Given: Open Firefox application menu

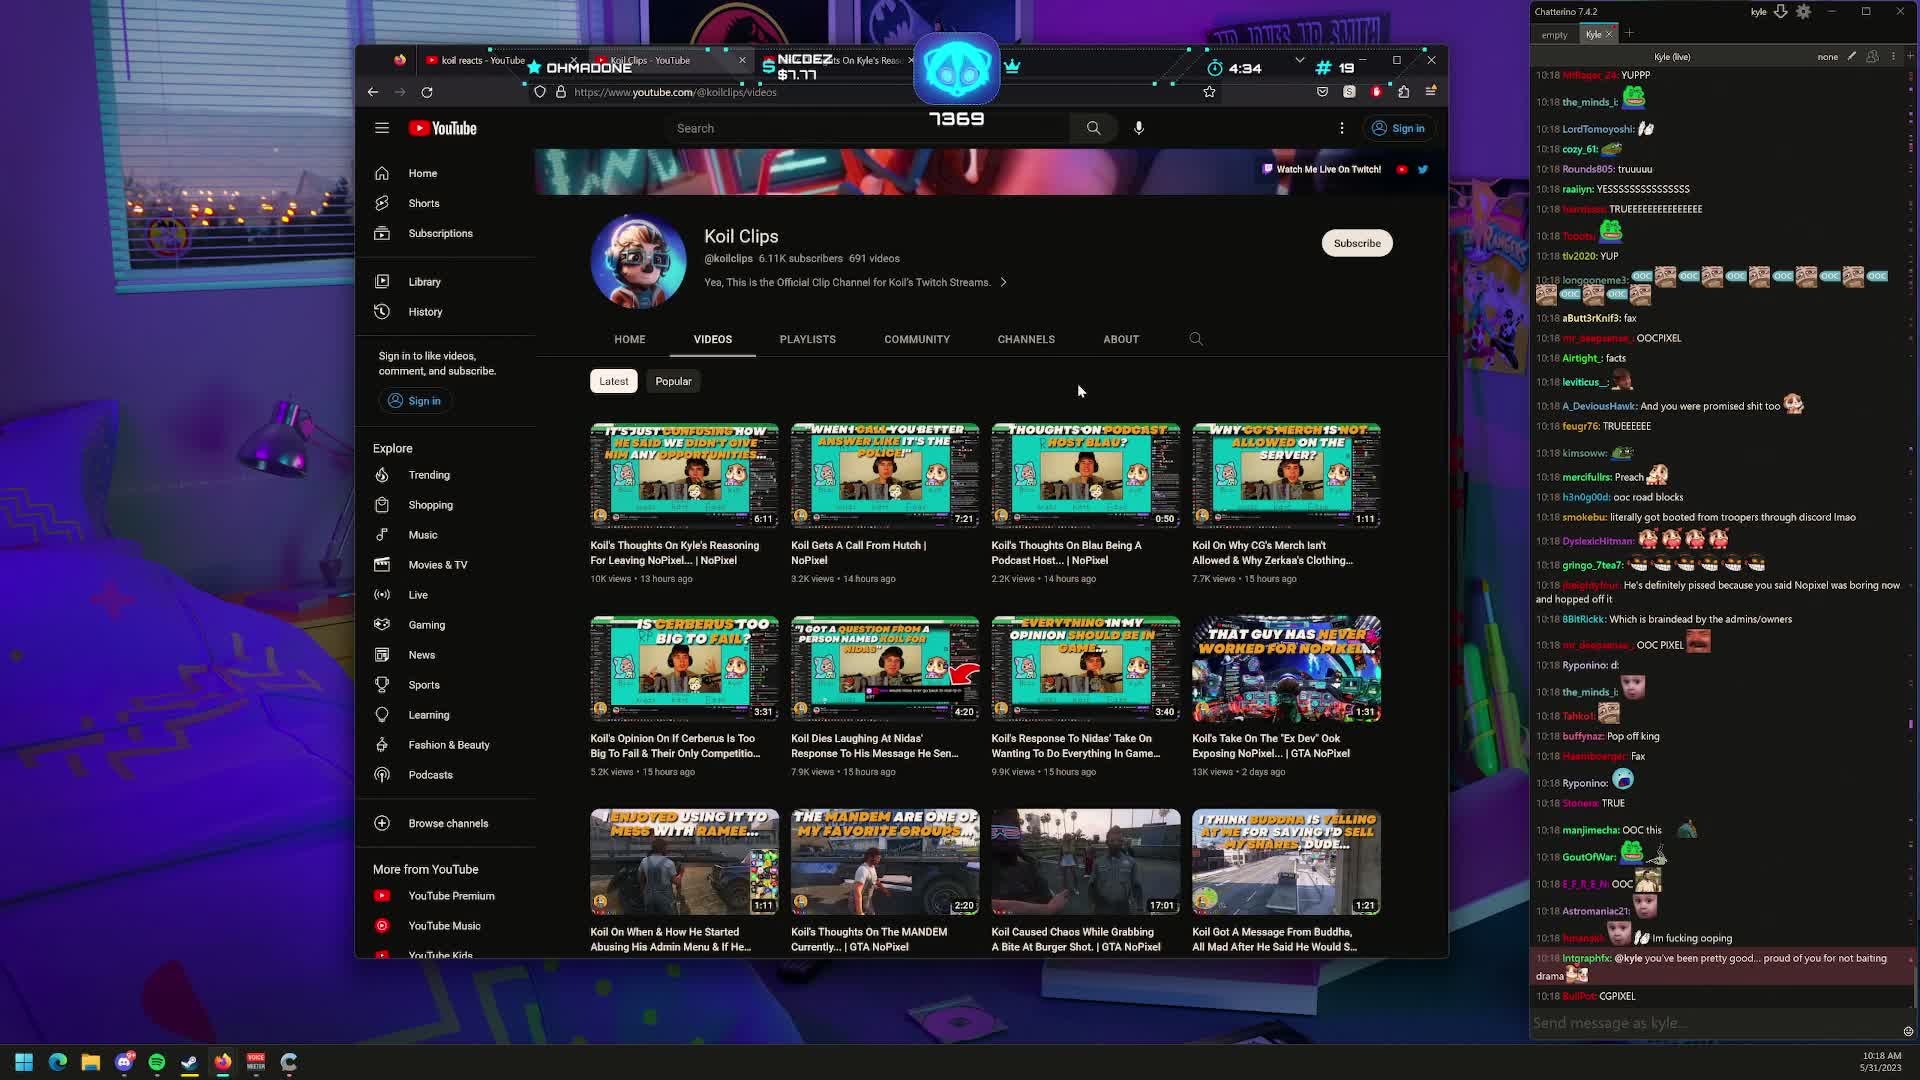Looking at the screenshot, I should point(1431,92).
